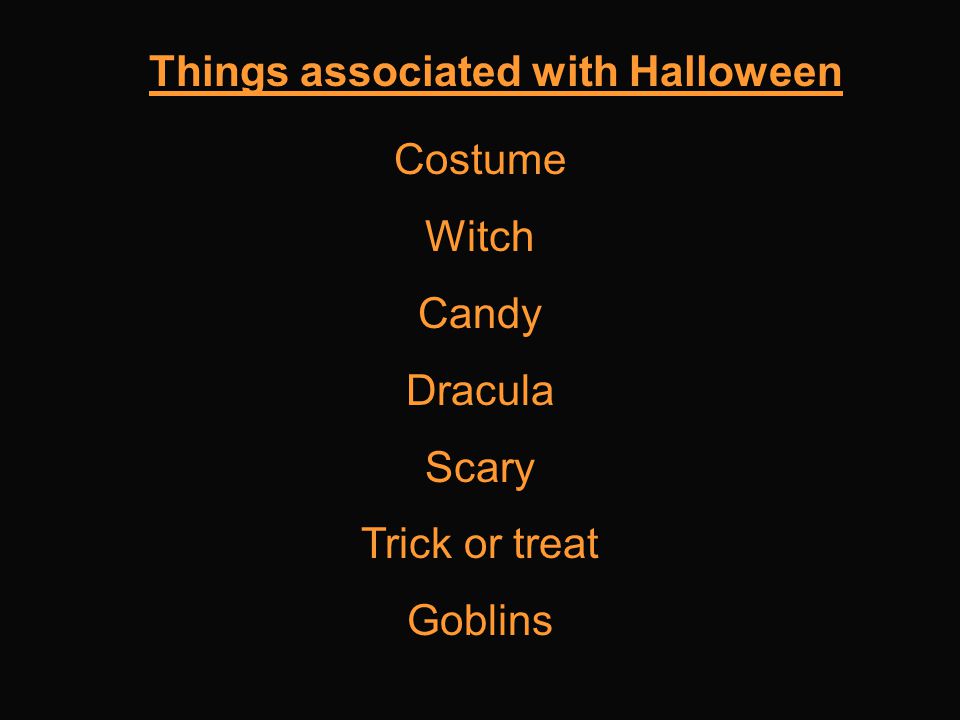Click the capital "G" of Goblins

[x=424, y=620]
